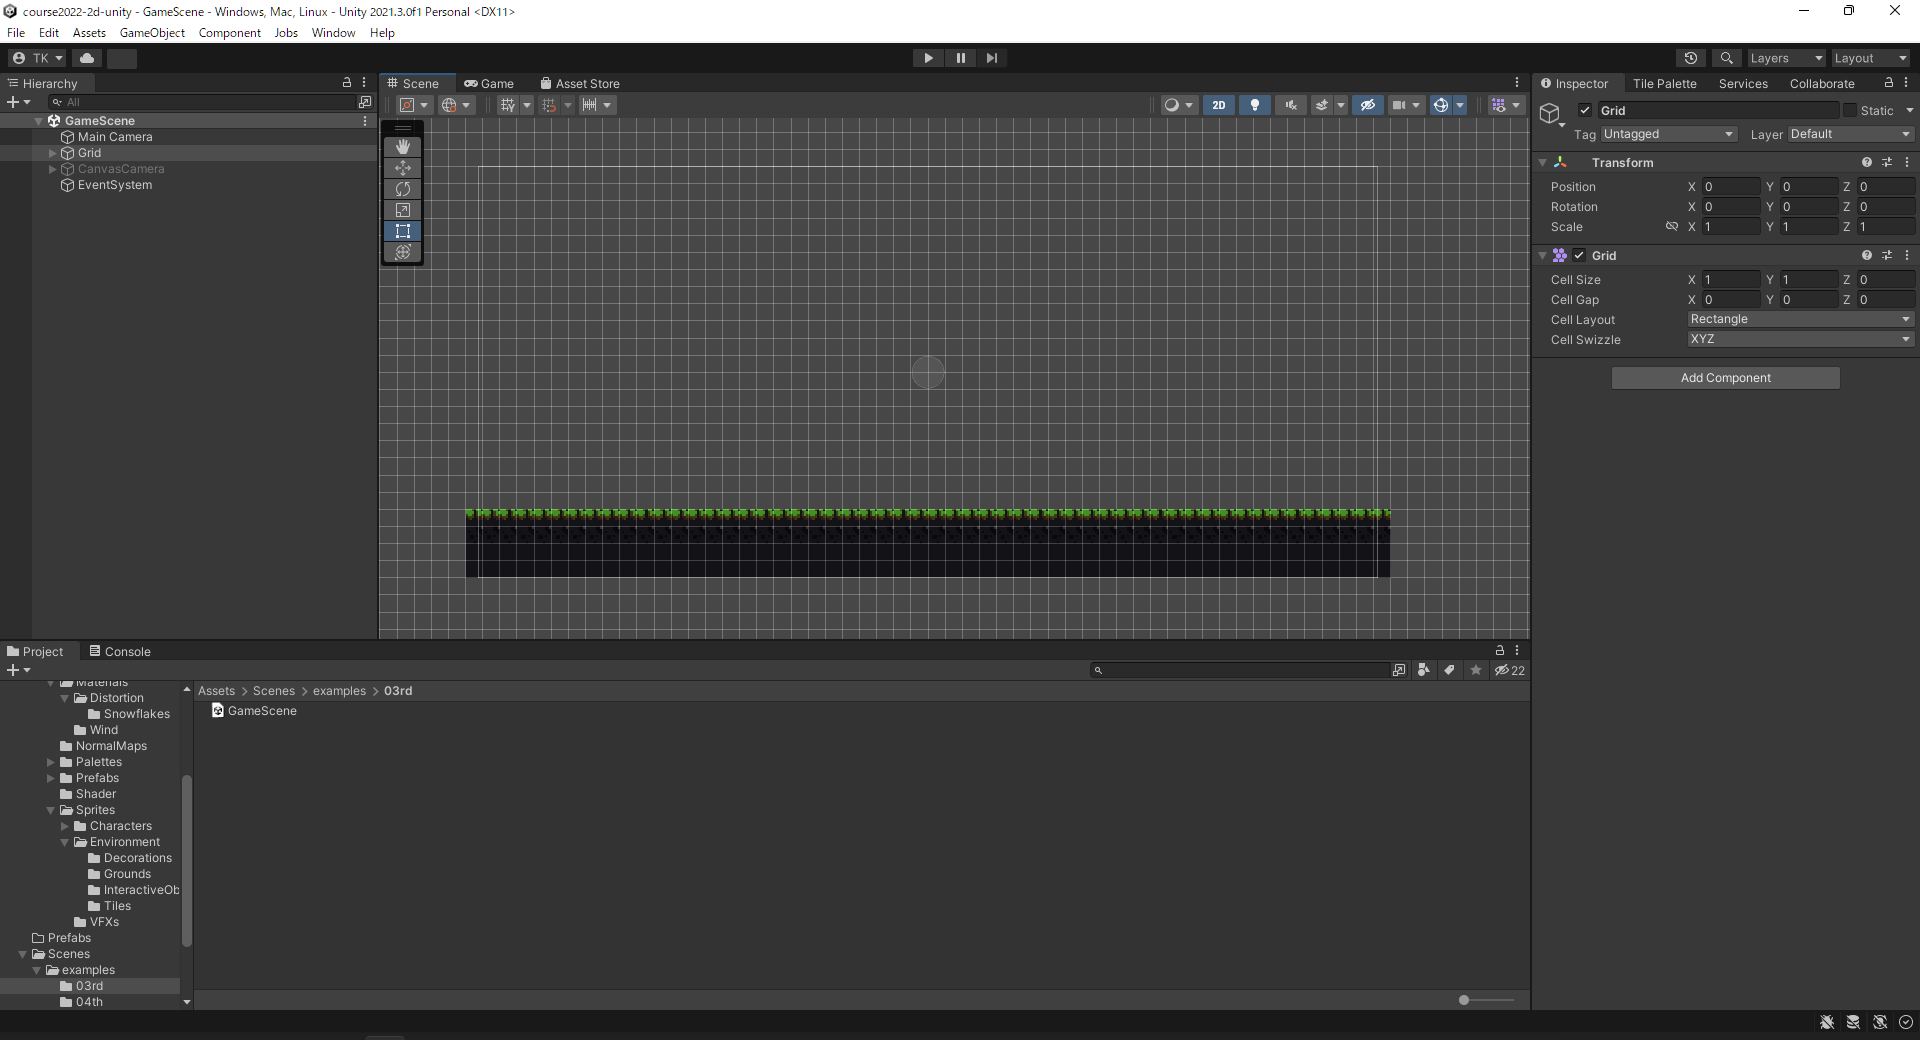Image resolution: width=1920 pixels, height=1040 pixels.
Task: Toggle the 2D view mode
Action: 1219,105
